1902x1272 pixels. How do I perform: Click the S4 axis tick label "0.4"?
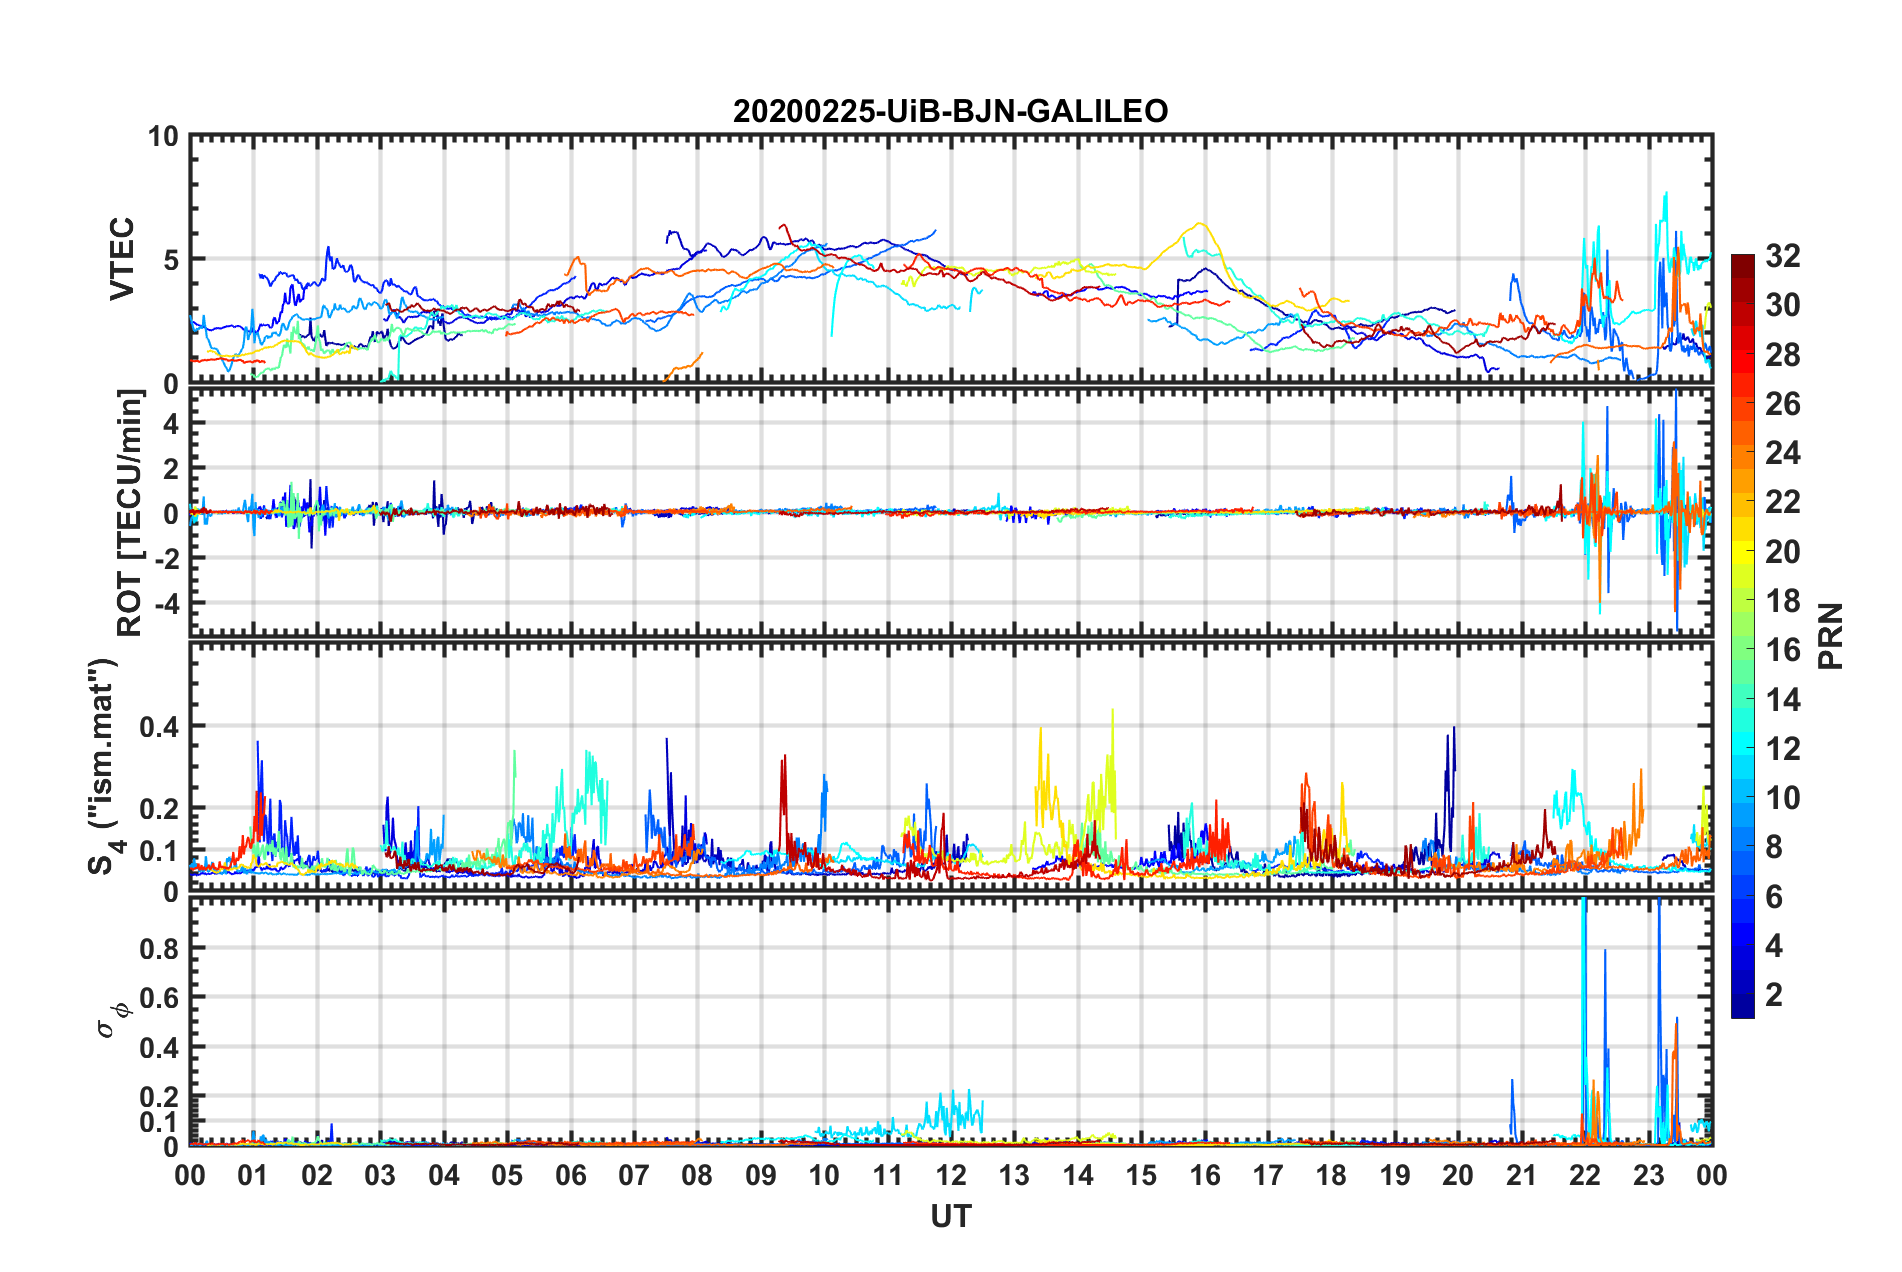pos(159,727)
